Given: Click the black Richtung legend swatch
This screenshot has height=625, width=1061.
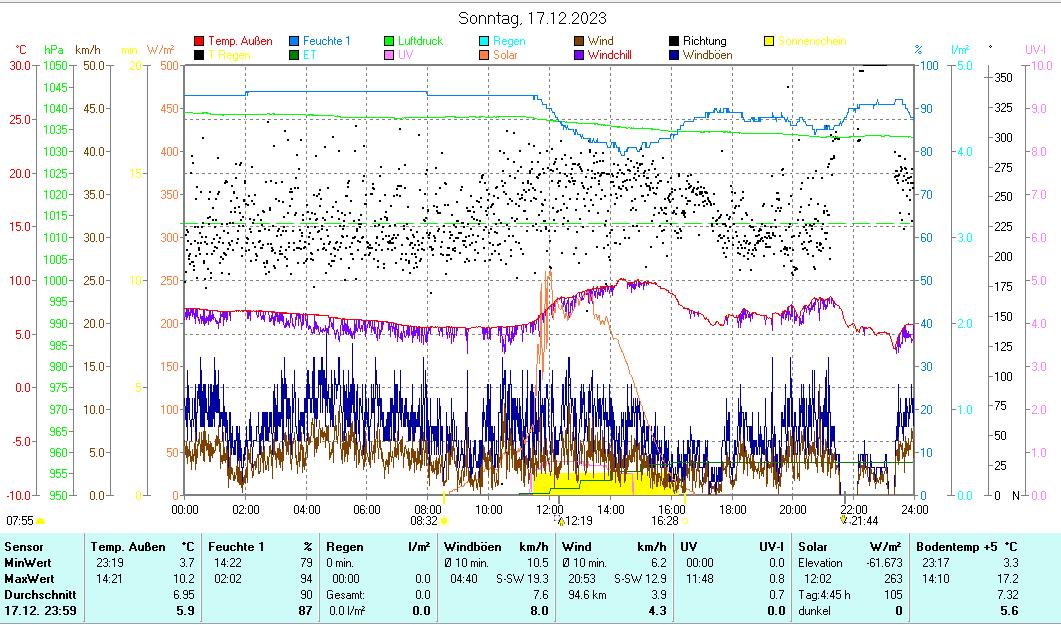Looking at the screenshot, I should pyautogui.click(x=674, y=41).
